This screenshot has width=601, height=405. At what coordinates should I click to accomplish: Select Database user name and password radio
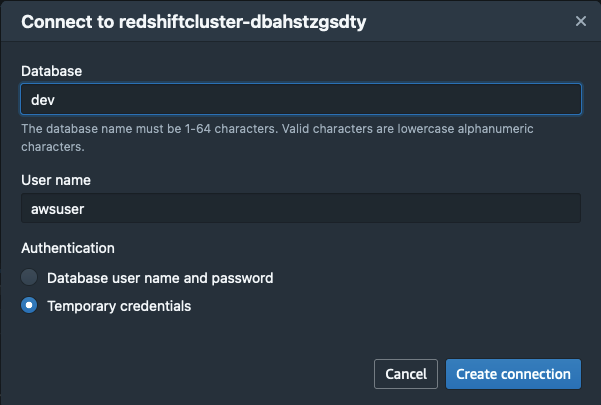click(x=29, y=277)
